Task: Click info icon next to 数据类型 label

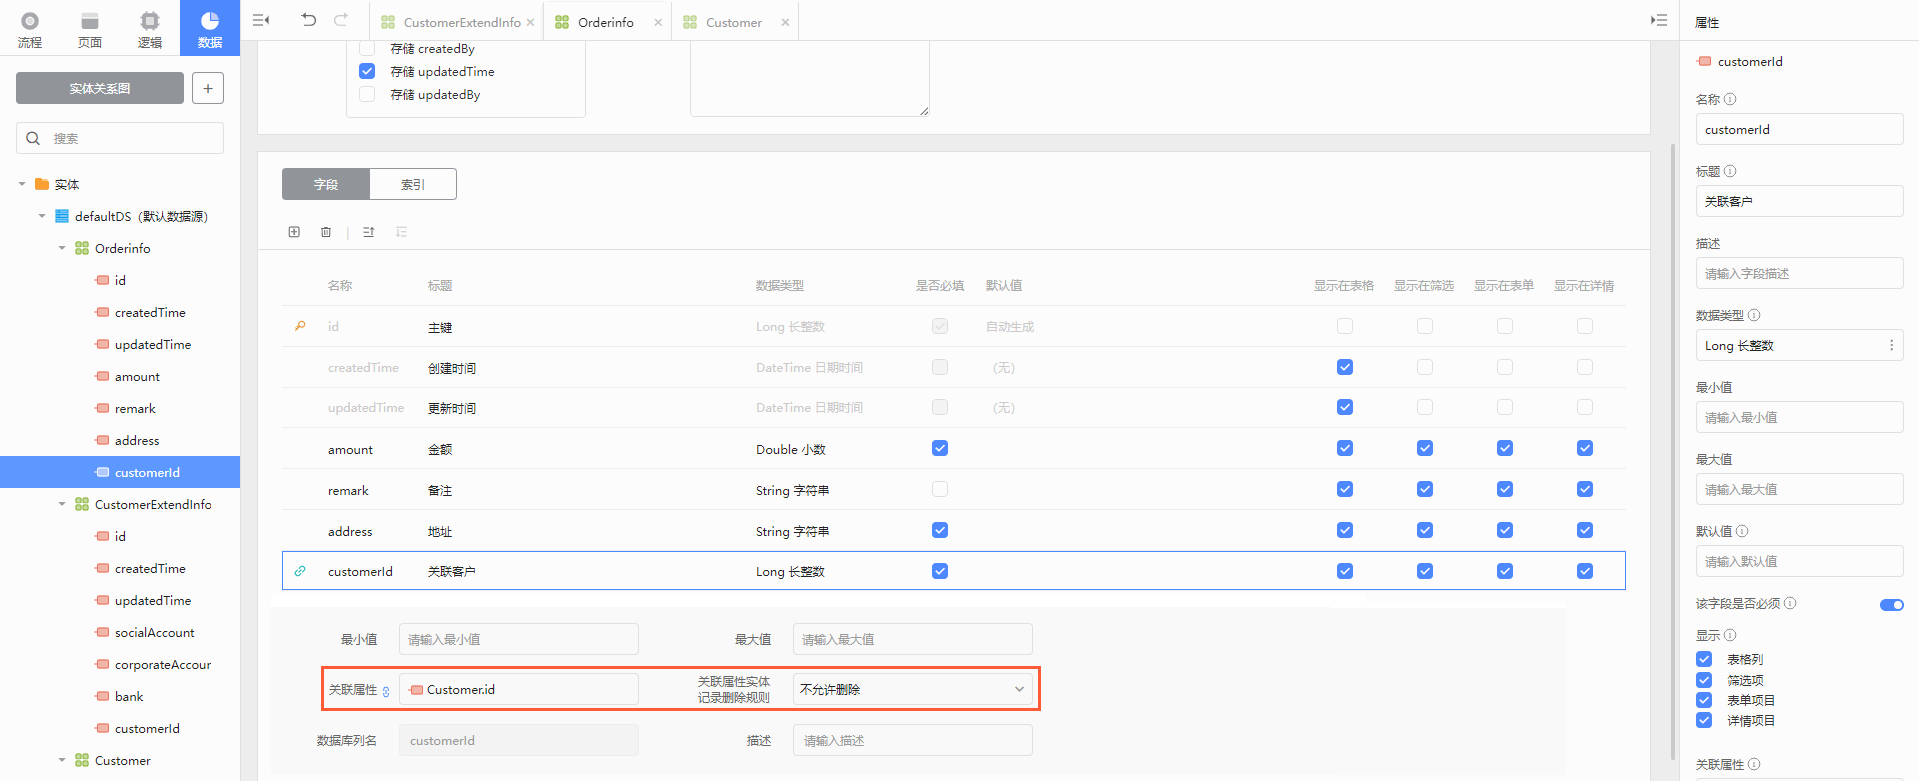Action: point(1754,315)
